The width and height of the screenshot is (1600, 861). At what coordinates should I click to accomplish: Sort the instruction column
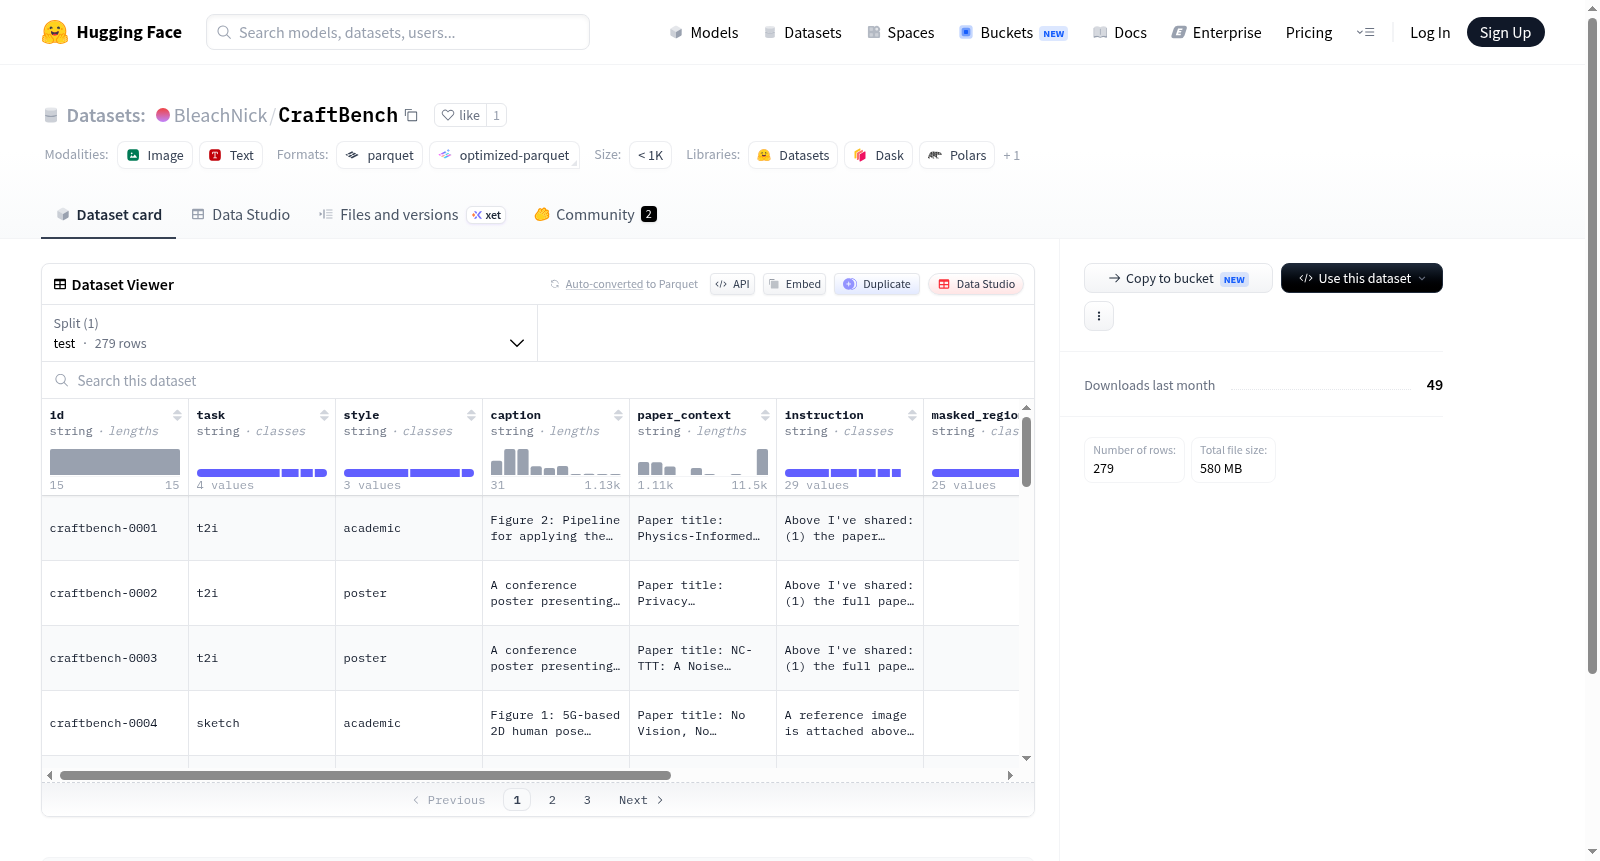(912, 415)
